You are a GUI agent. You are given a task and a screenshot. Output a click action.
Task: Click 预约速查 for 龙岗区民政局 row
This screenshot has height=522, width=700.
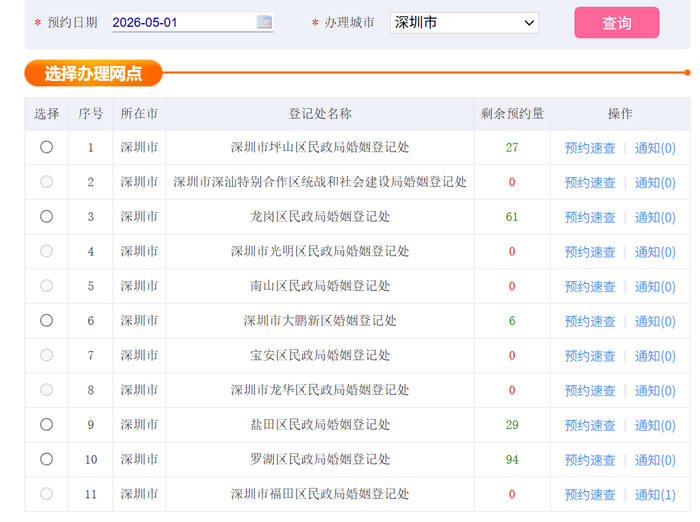(x=590, y=217)
